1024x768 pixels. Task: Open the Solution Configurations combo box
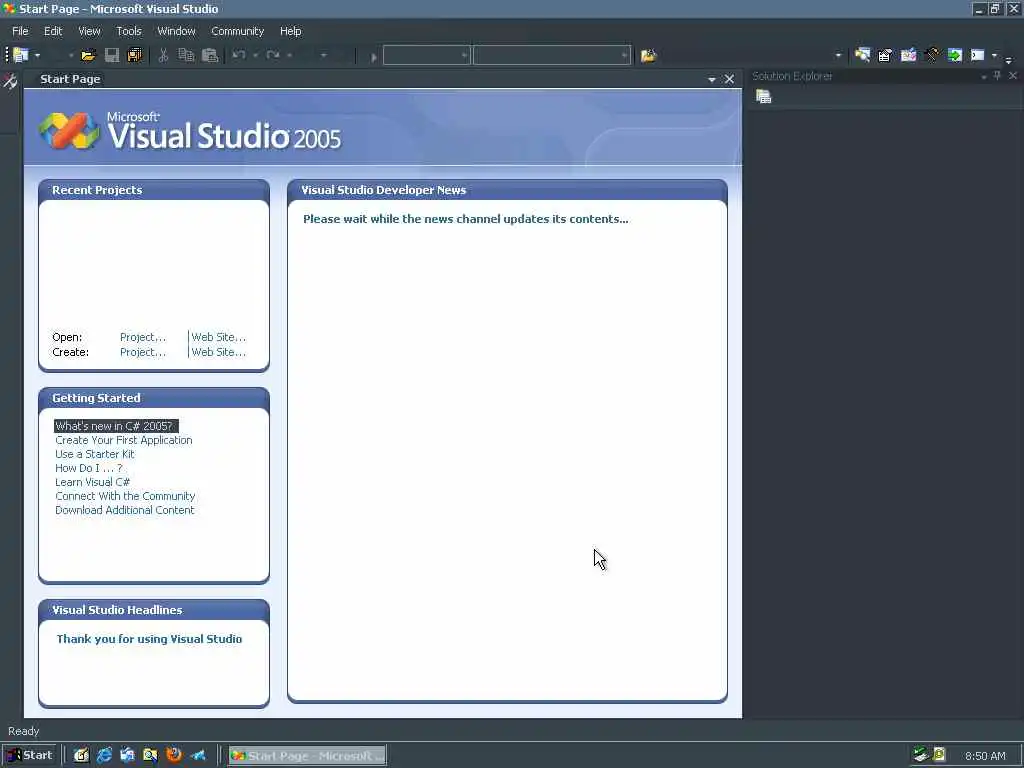pyautogui.click(x=426, y=56)
